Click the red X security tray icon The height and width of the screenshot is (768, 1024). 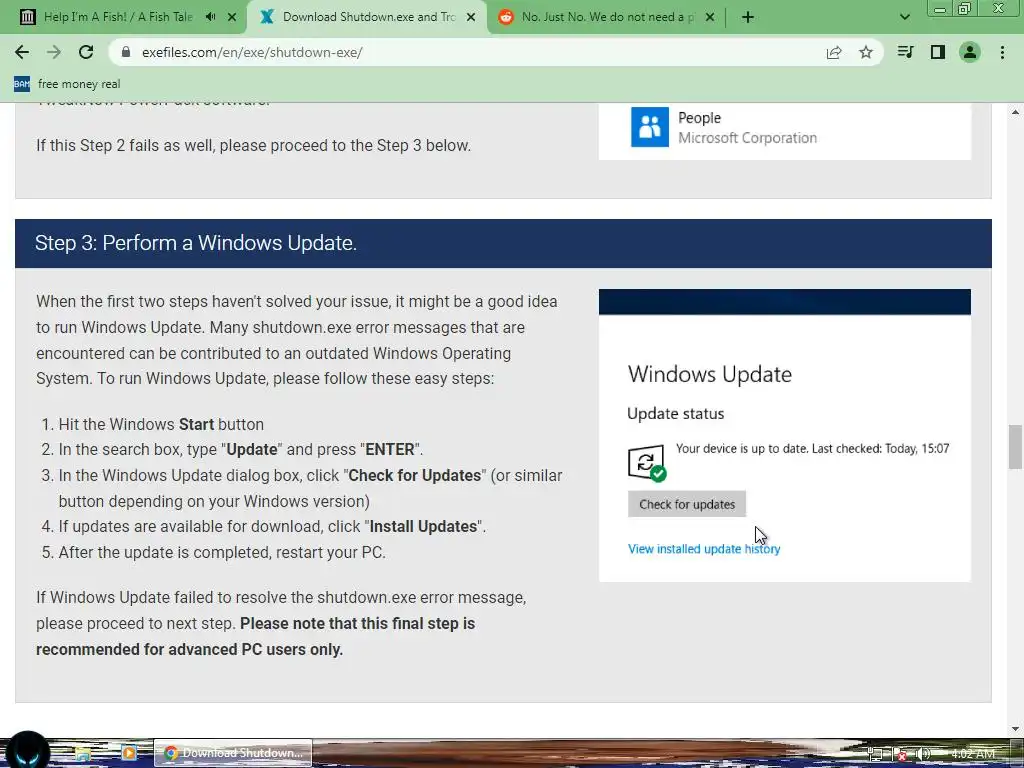coord(900,754)
